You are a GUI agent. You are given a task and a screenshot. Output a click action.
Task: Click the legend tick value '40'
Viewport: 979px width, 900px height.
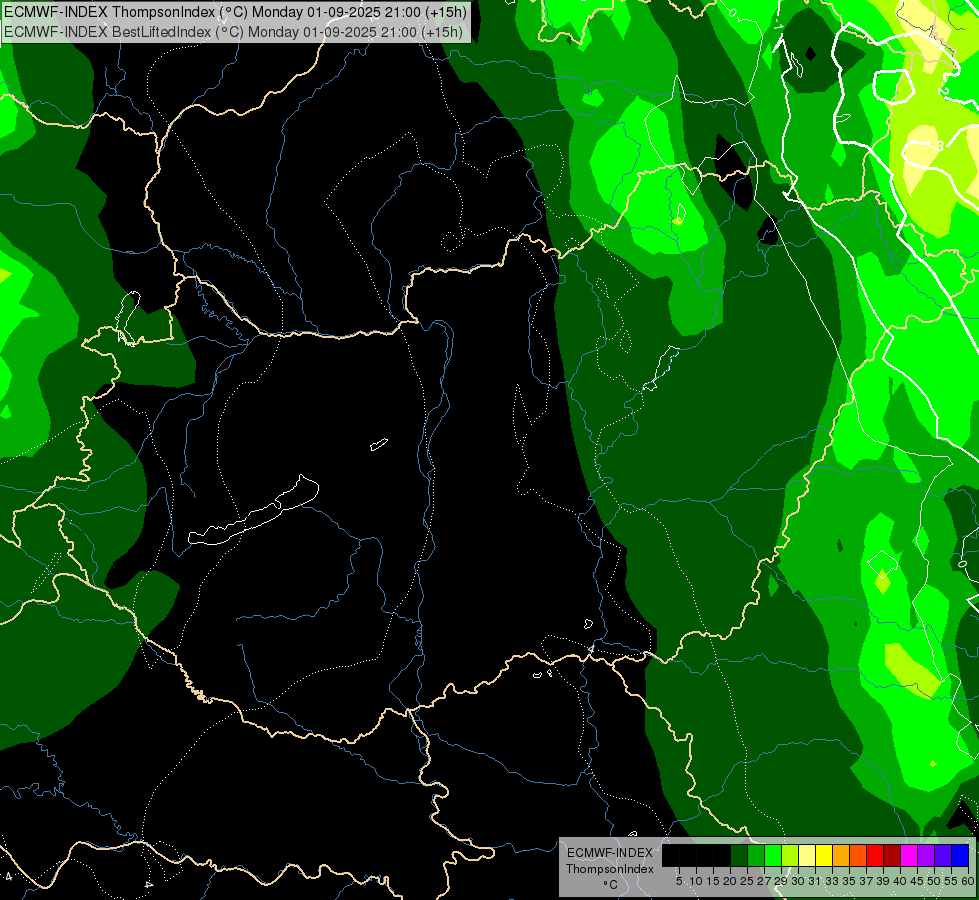point(900,881)
